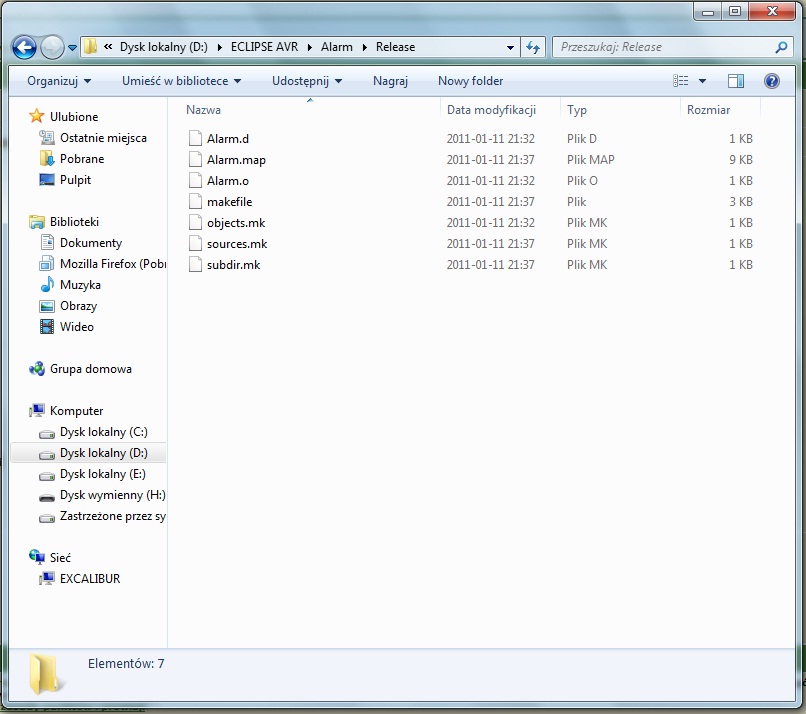
Task: Open recent locations dropdown beside navigation arrows
Action: coord(72,48)
